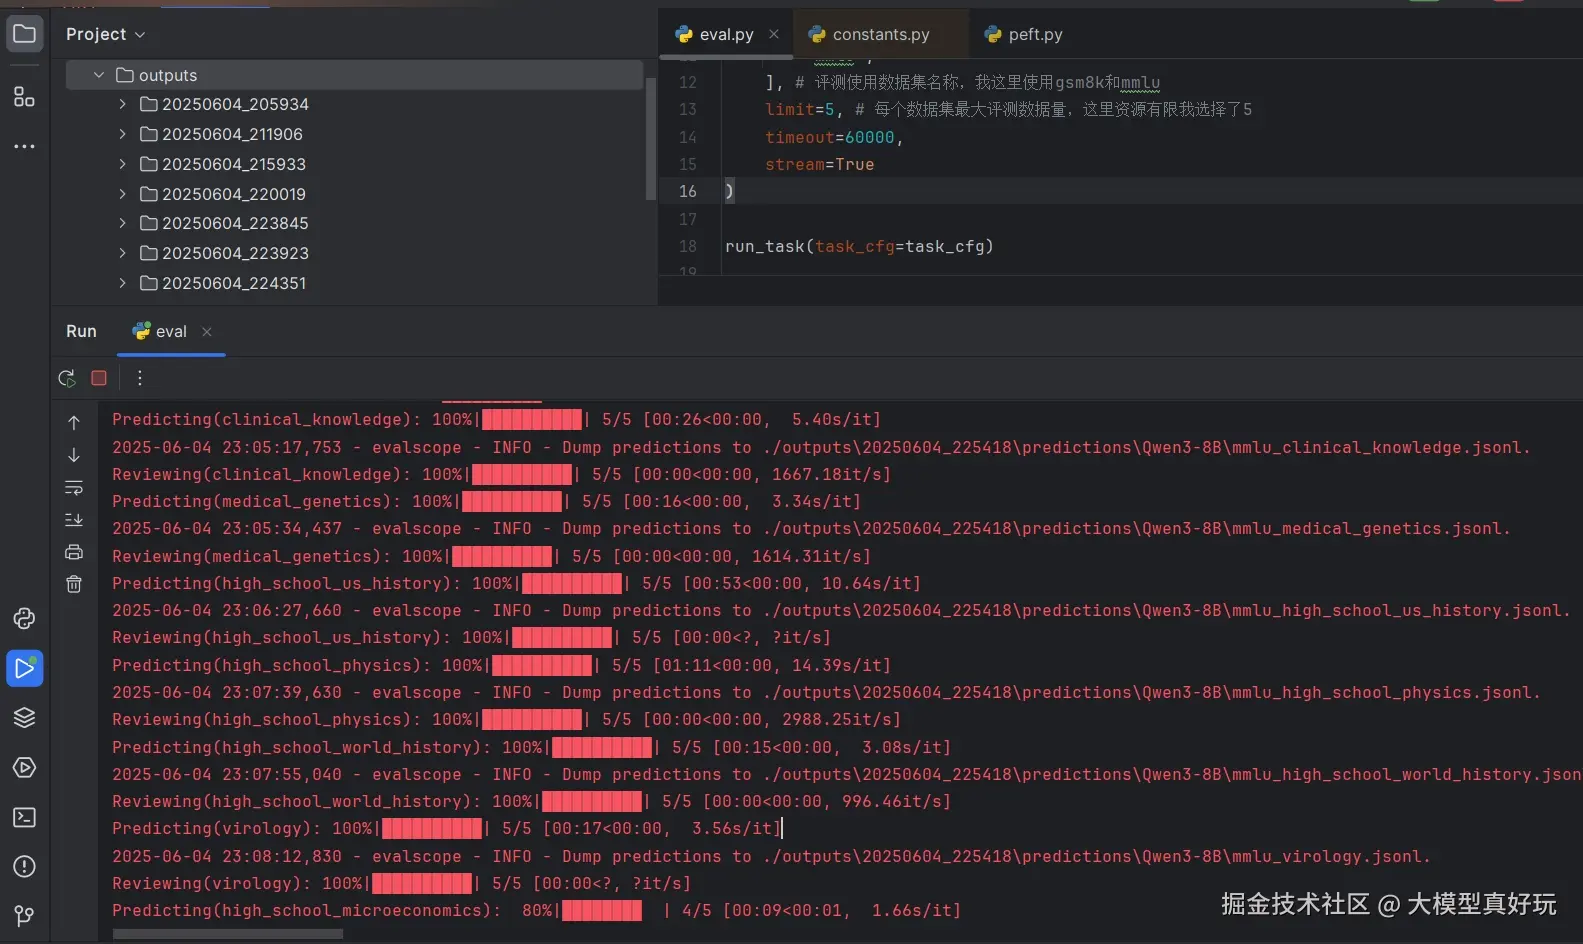Click Reviewing(virology) progress bar
The width and height of the screenshot is (1583, 944).
(x=422, y=883)
